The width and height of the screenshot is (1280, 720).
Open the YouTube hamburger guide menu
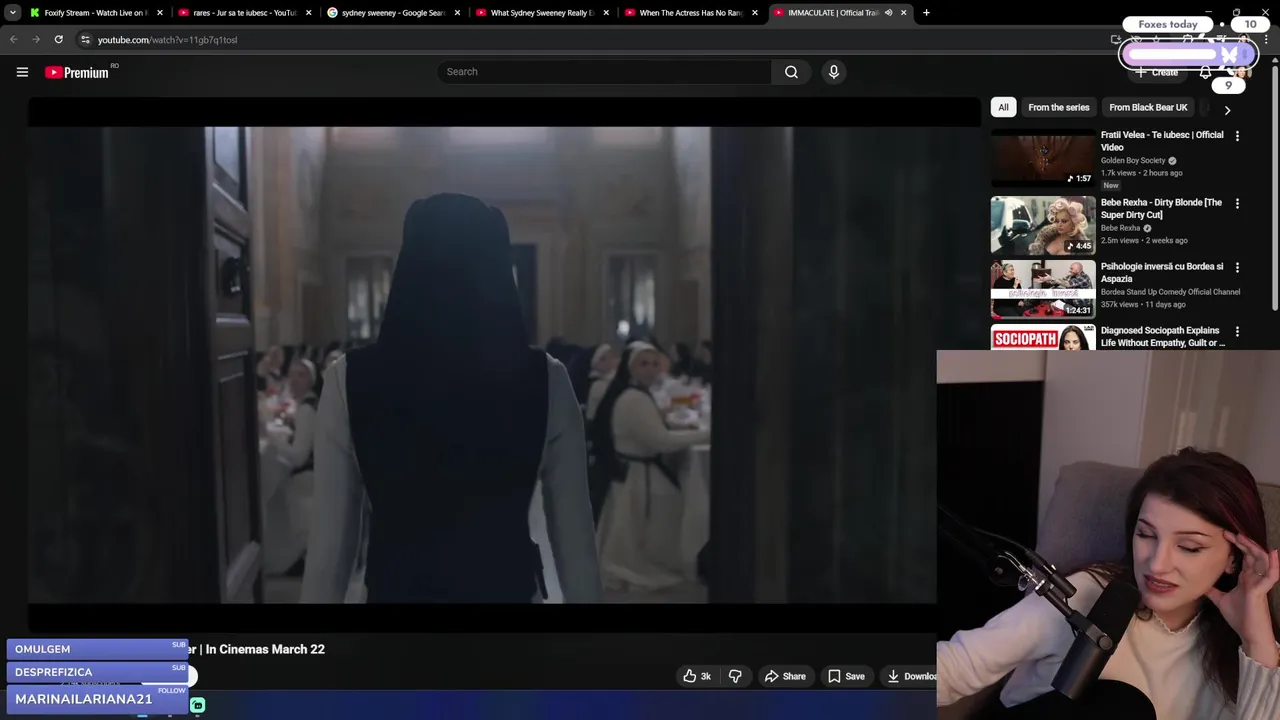click(x=22, y=72)
